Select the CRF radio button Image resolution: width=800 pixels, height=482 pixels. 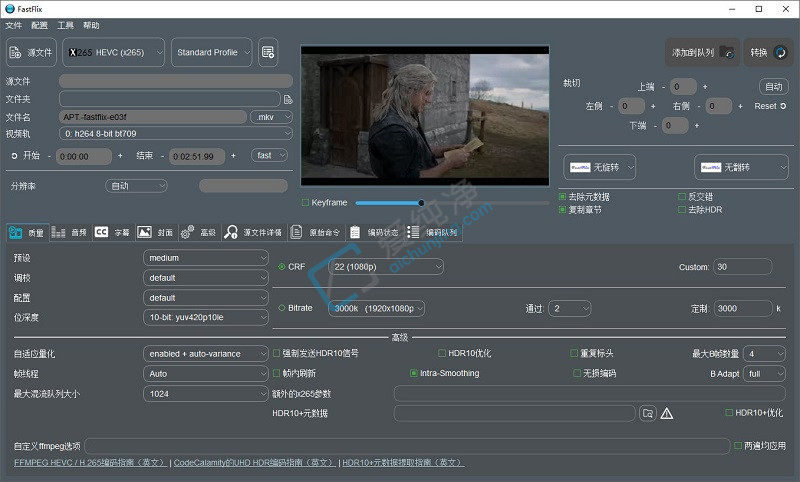(x=282, y=267)
